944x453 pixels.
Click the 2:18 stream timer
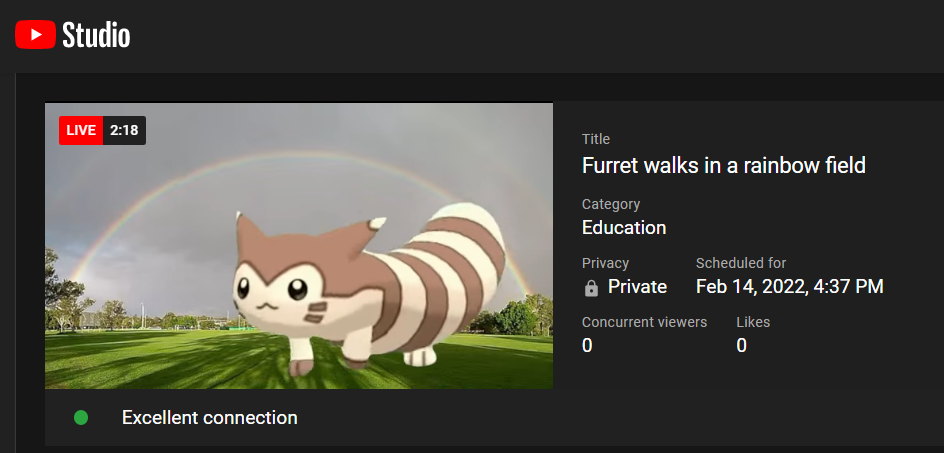tap(125, 130)
